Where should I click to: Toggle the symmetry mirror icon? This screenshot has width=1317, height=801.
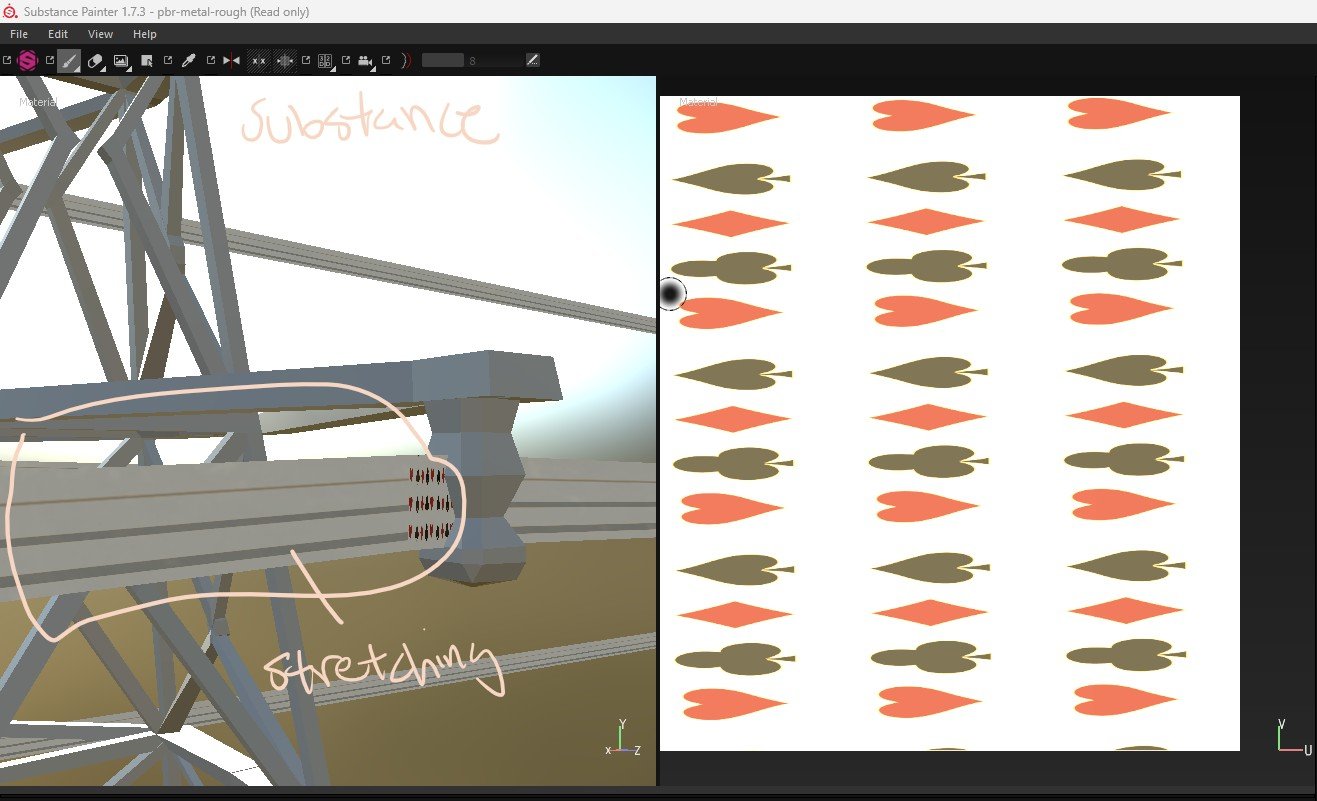[231, 61]
